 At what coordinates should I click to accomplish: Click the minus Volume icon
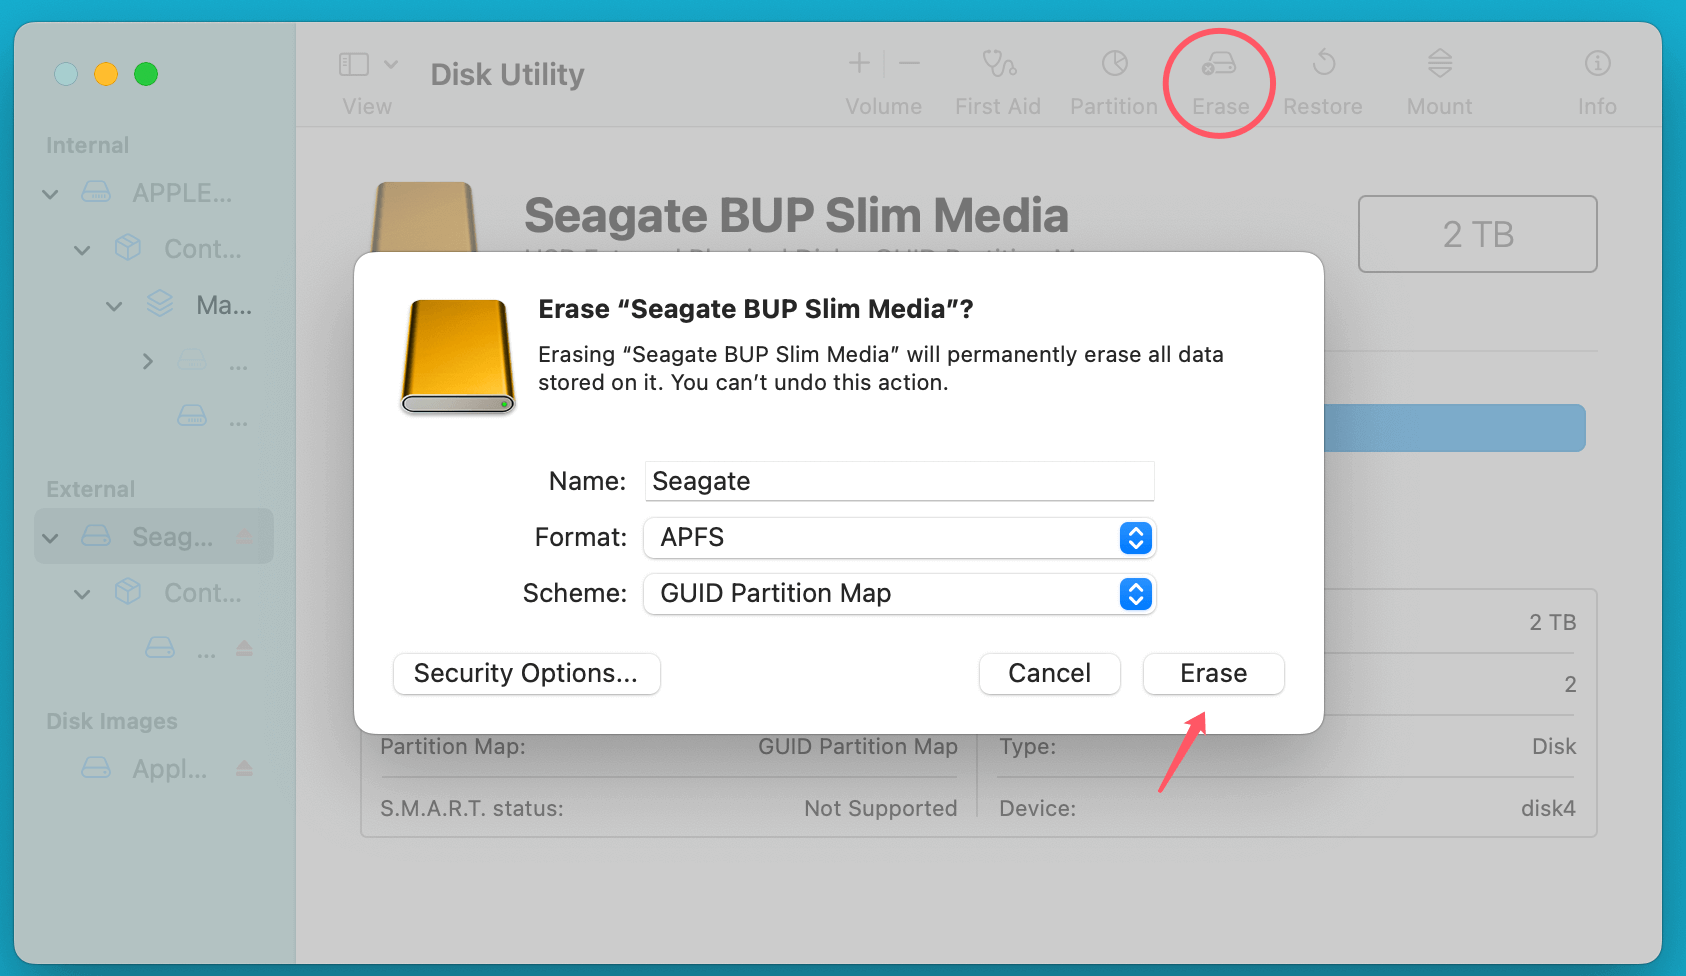[909, 63]
